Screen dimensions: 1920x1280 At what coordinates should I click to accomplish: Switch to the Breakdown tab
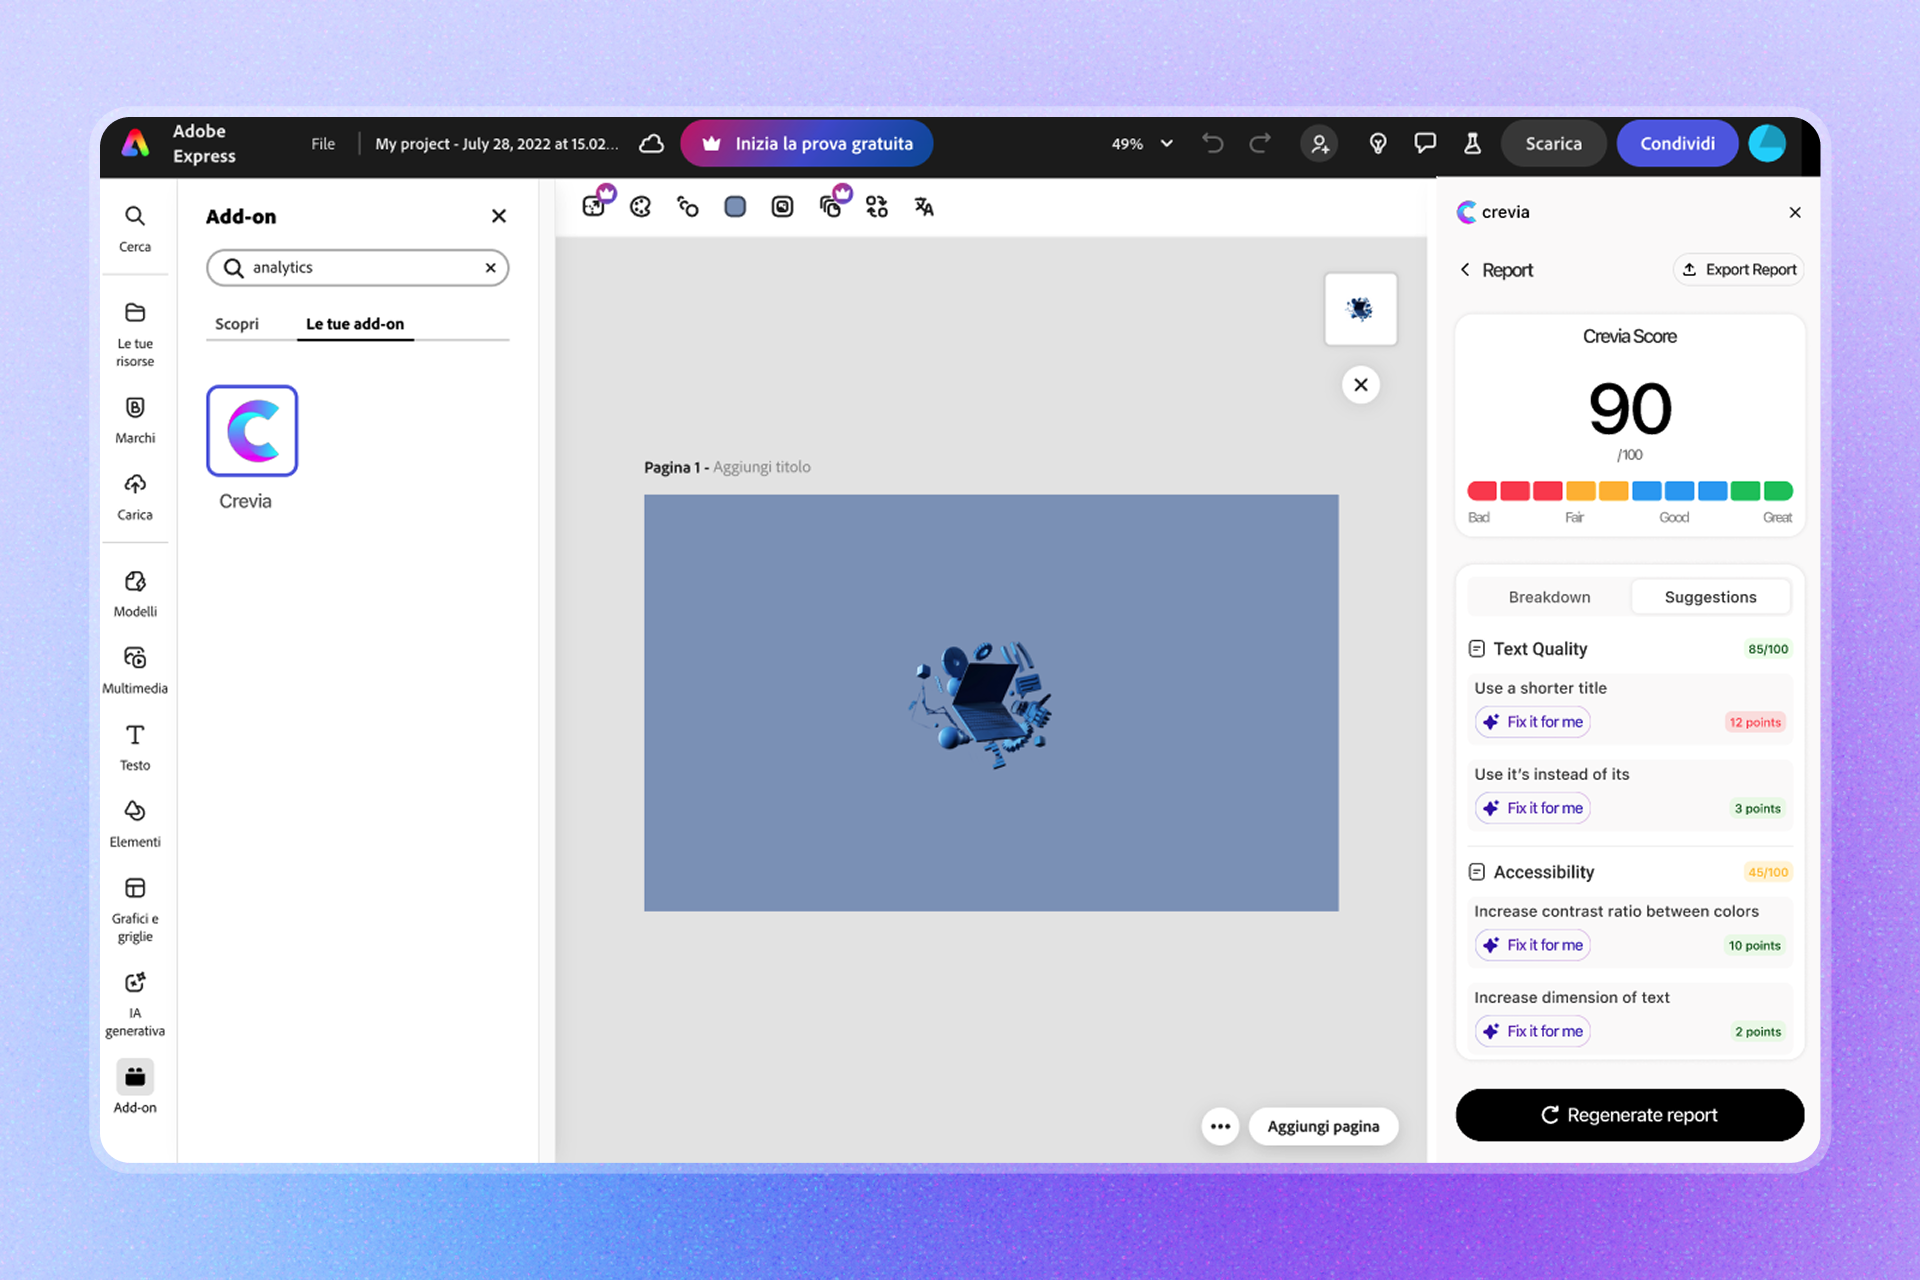click(1549, 597)
